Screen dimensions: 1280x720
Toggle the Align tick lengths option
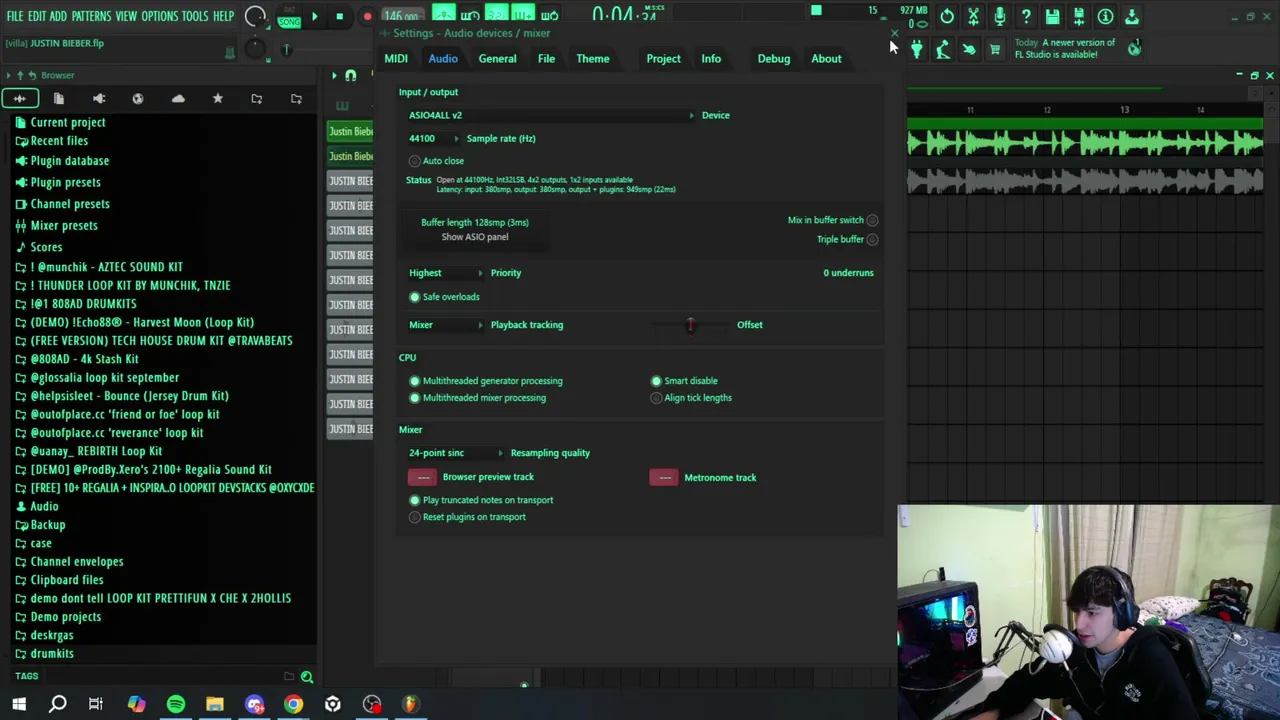[691, 398]
